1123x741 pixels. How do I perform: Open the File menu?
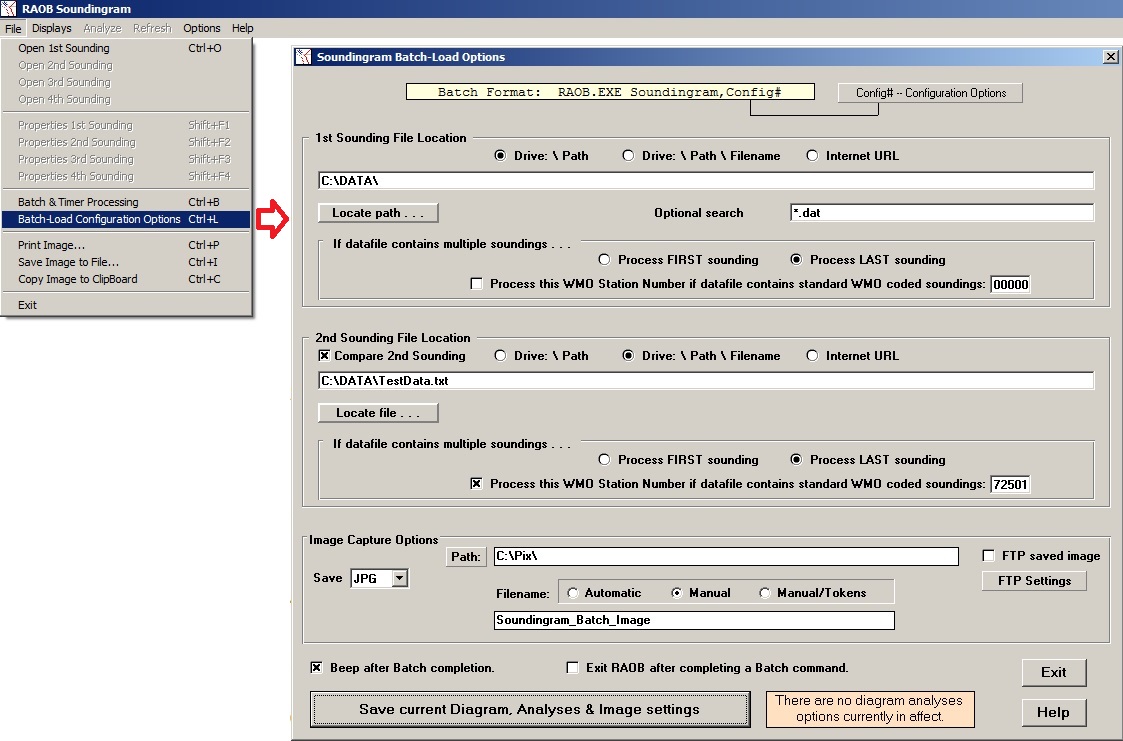tap(13, 28)
